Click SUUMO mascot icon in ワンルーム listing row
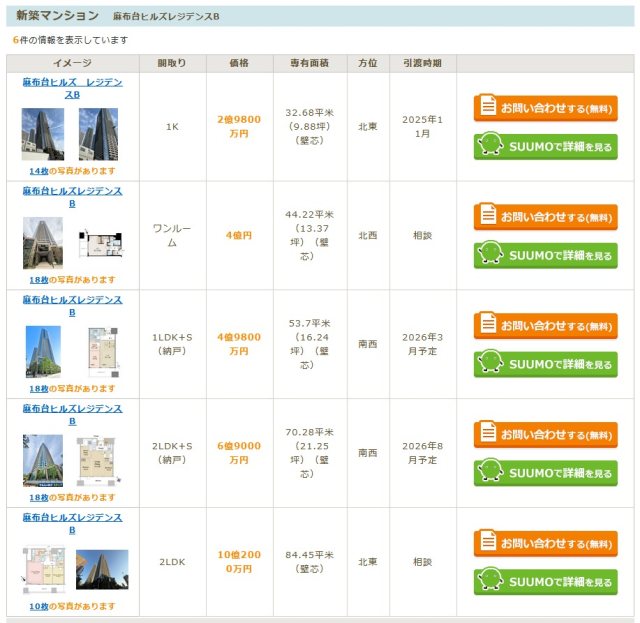This screenshot has height=623, width=640. click(489, 255)
